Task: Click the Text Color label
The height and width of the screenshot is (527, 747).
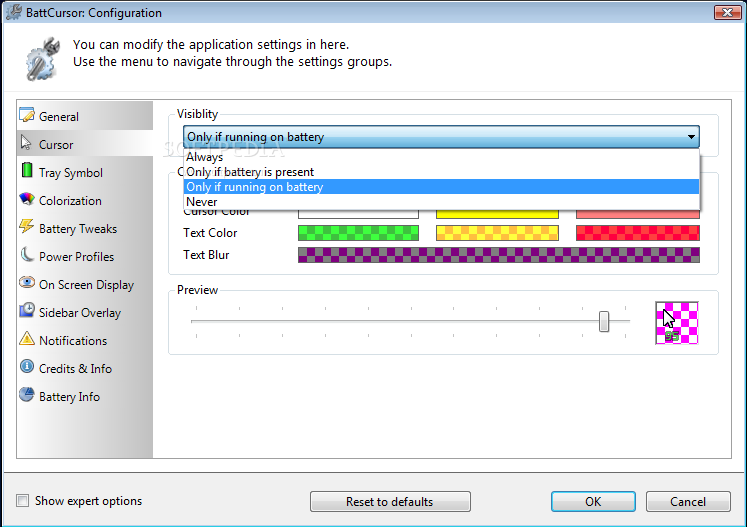Action: coord(210,233)
